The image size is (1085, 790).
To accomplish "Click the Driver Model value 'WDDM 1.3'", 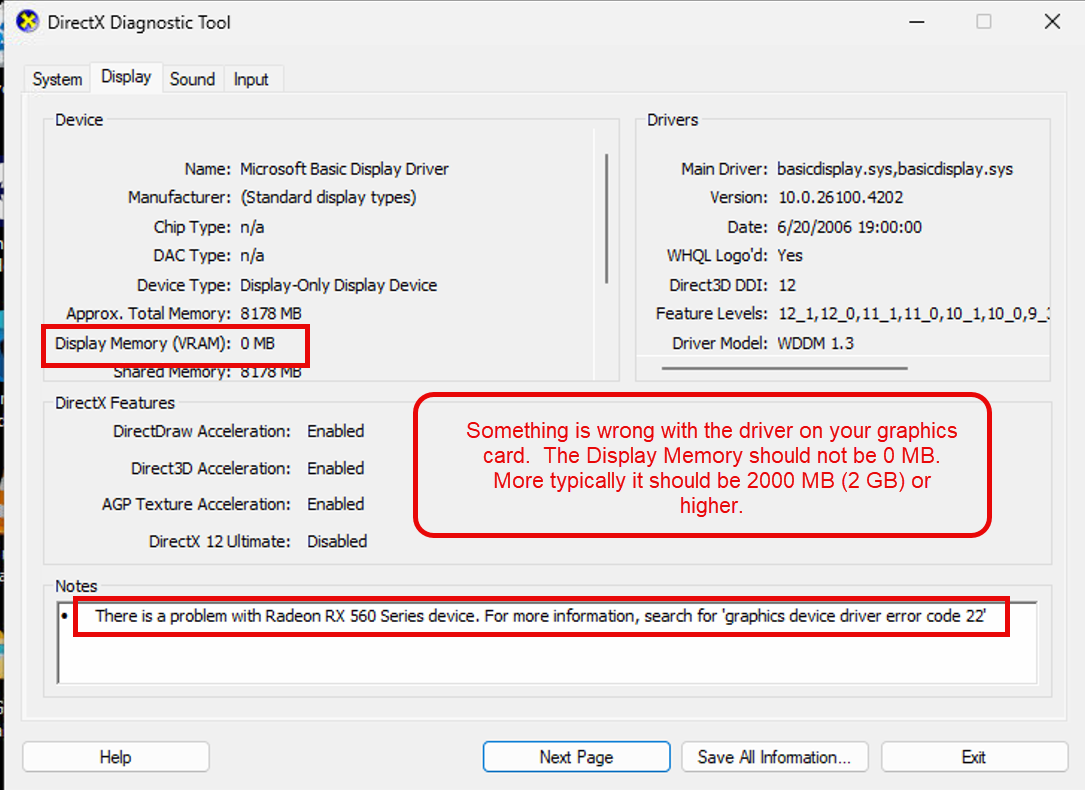I will [815, 343].
